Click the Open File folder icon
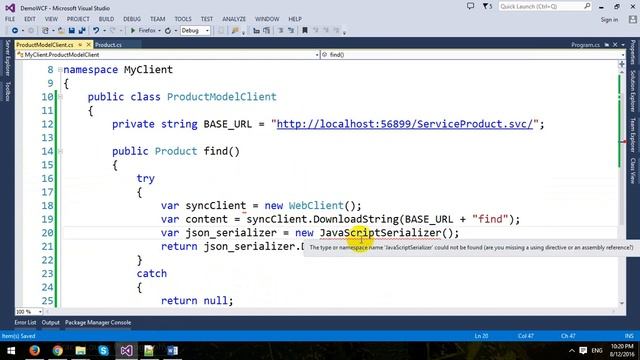Screen dimensions: 640x360 pyautogui.click(x=61, y=31)
